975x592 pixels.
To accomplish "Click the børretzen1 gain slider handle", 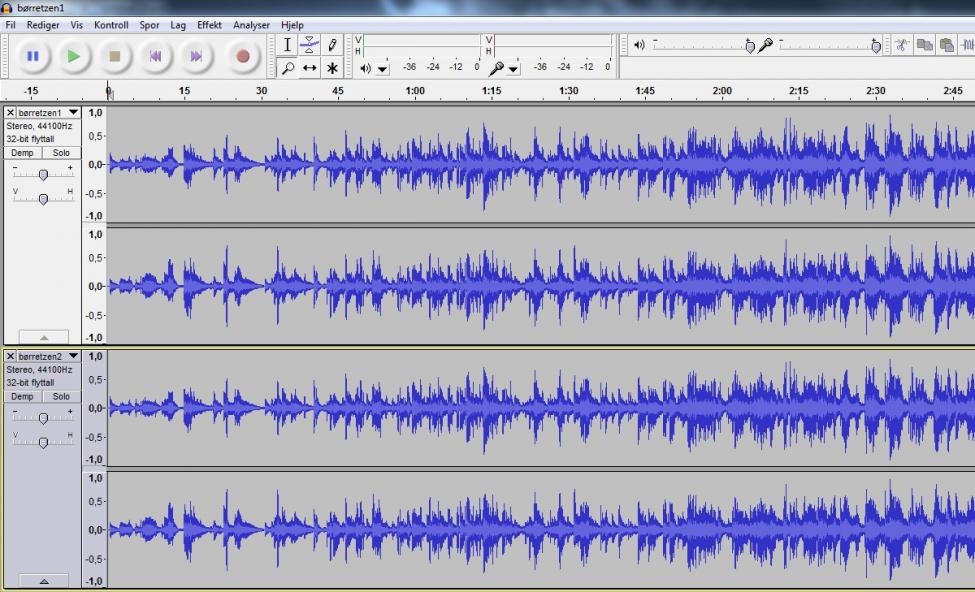I will (x=43, y=175).
